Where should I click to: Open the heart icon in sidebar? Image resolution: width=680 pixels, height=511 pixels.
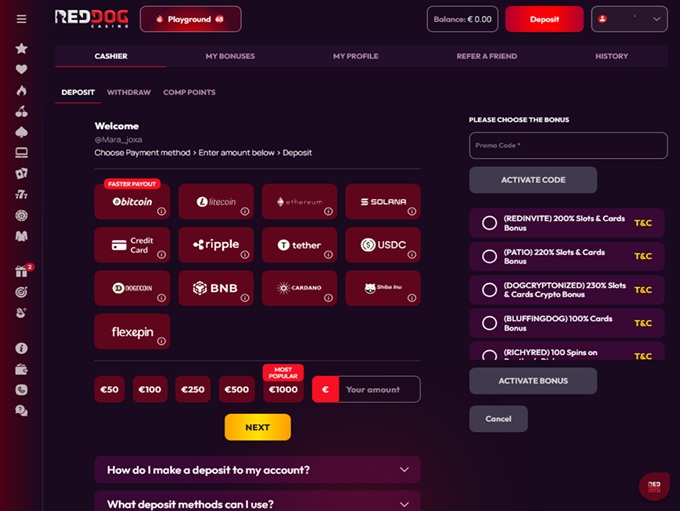(21, 69)
